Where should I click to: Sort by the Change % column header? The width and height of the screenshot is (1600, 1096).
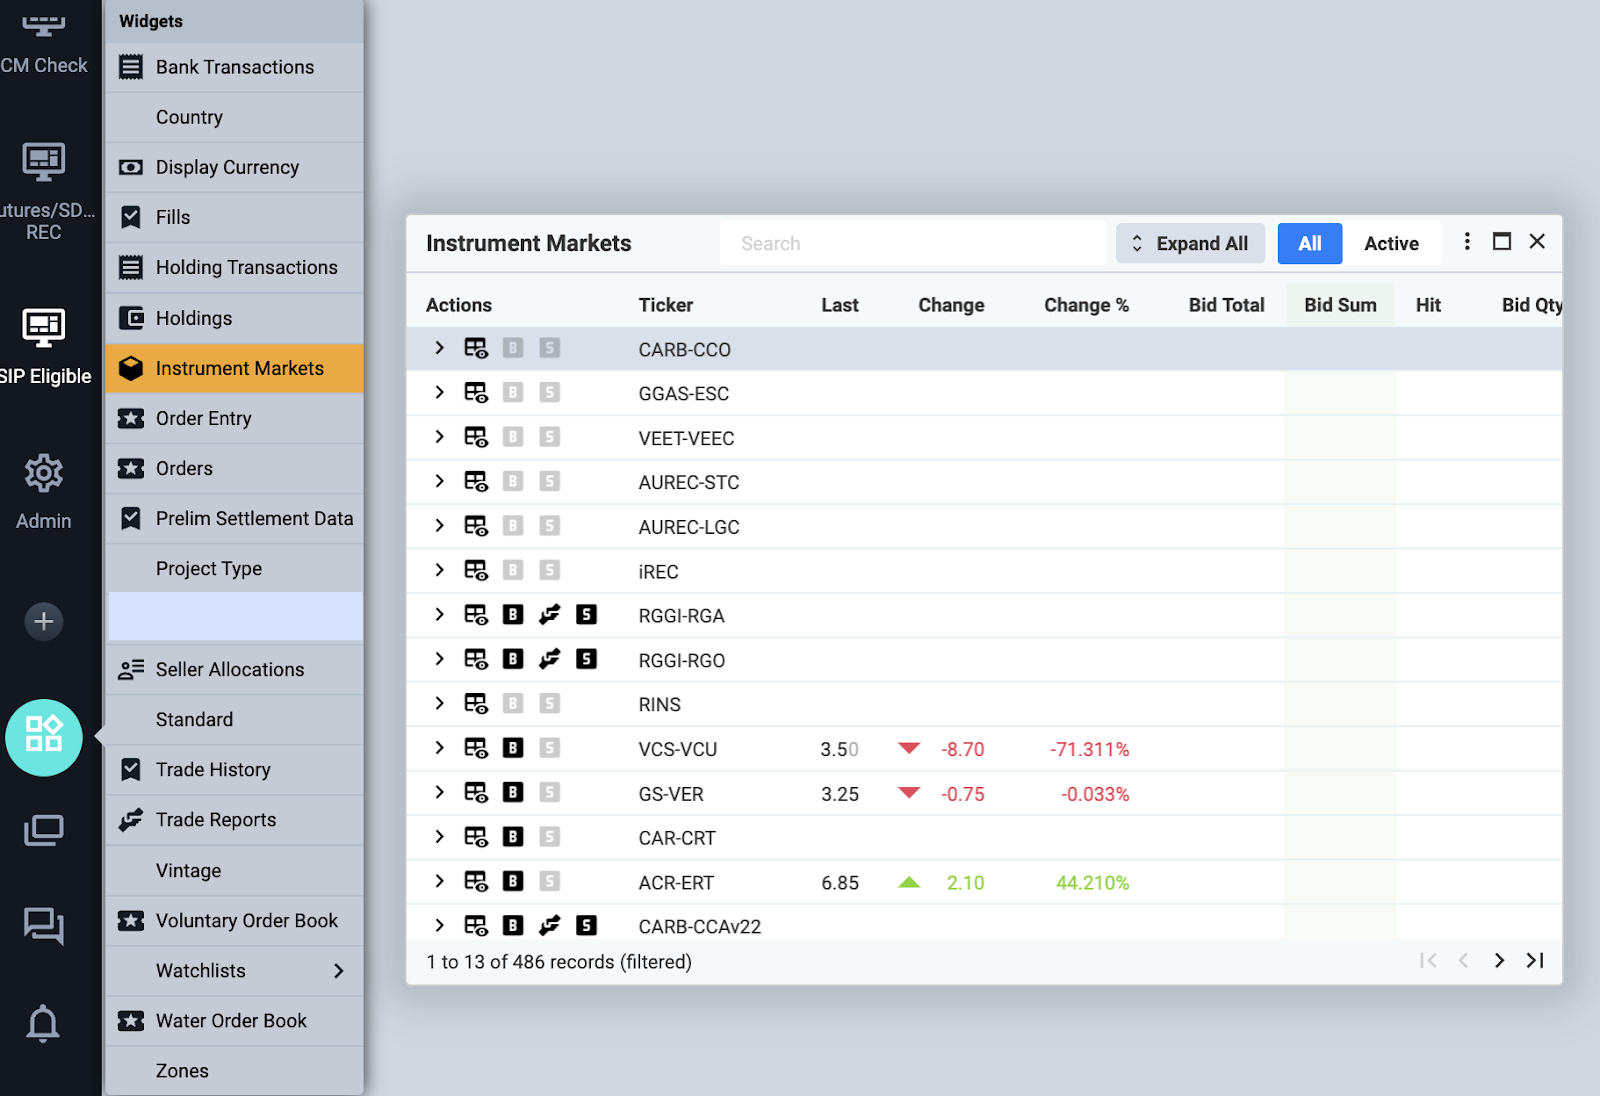pyautogui.click(x=1086, y=305)
